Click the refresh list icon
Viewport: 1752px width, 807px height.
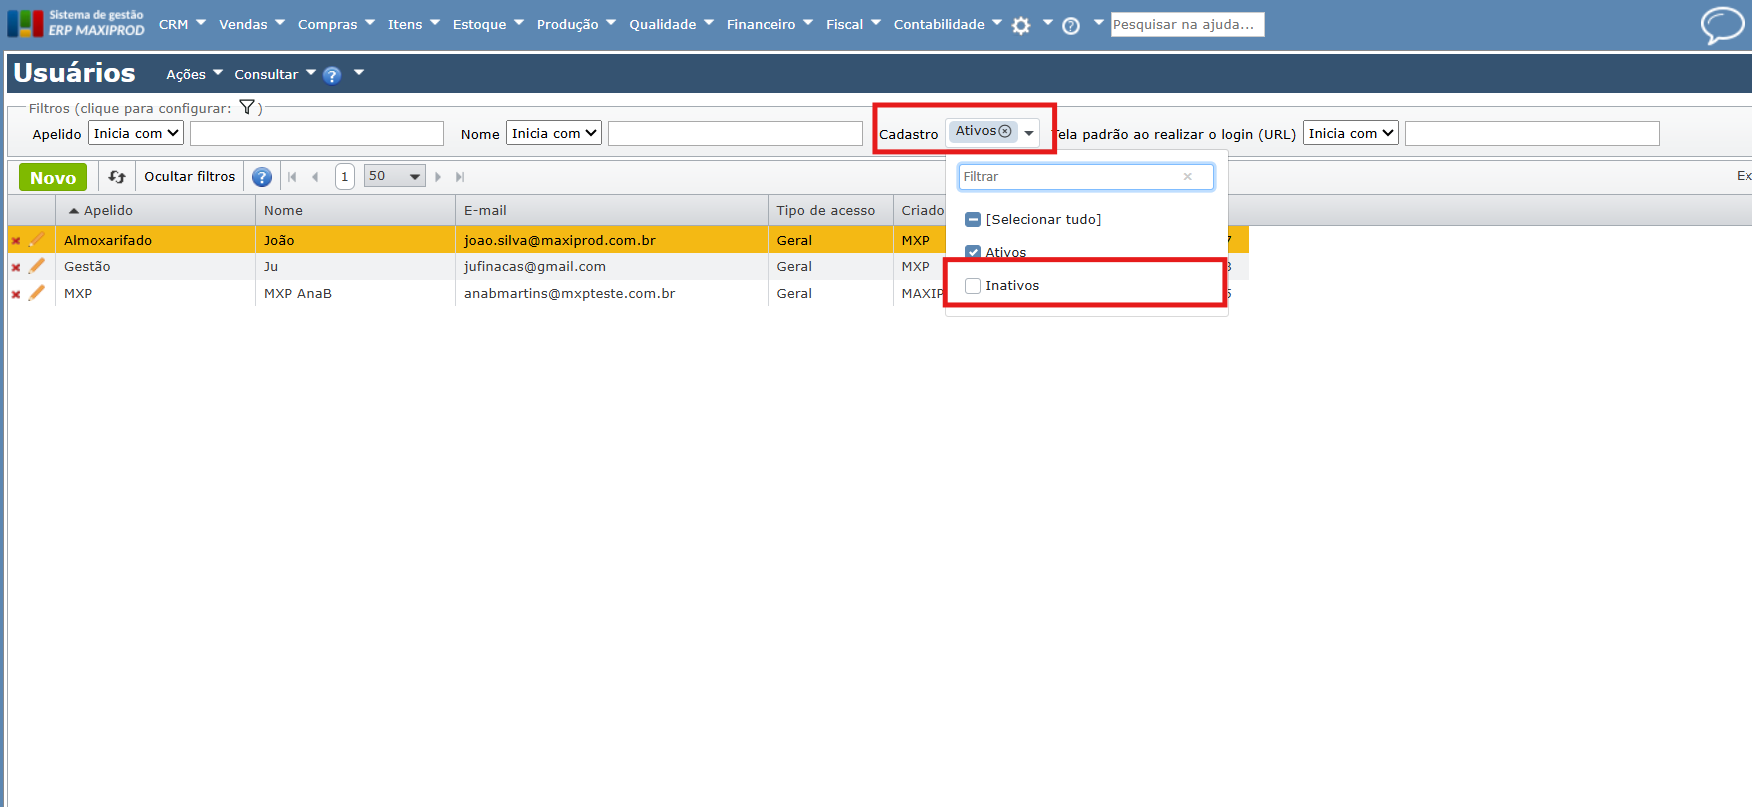(117, 177)
